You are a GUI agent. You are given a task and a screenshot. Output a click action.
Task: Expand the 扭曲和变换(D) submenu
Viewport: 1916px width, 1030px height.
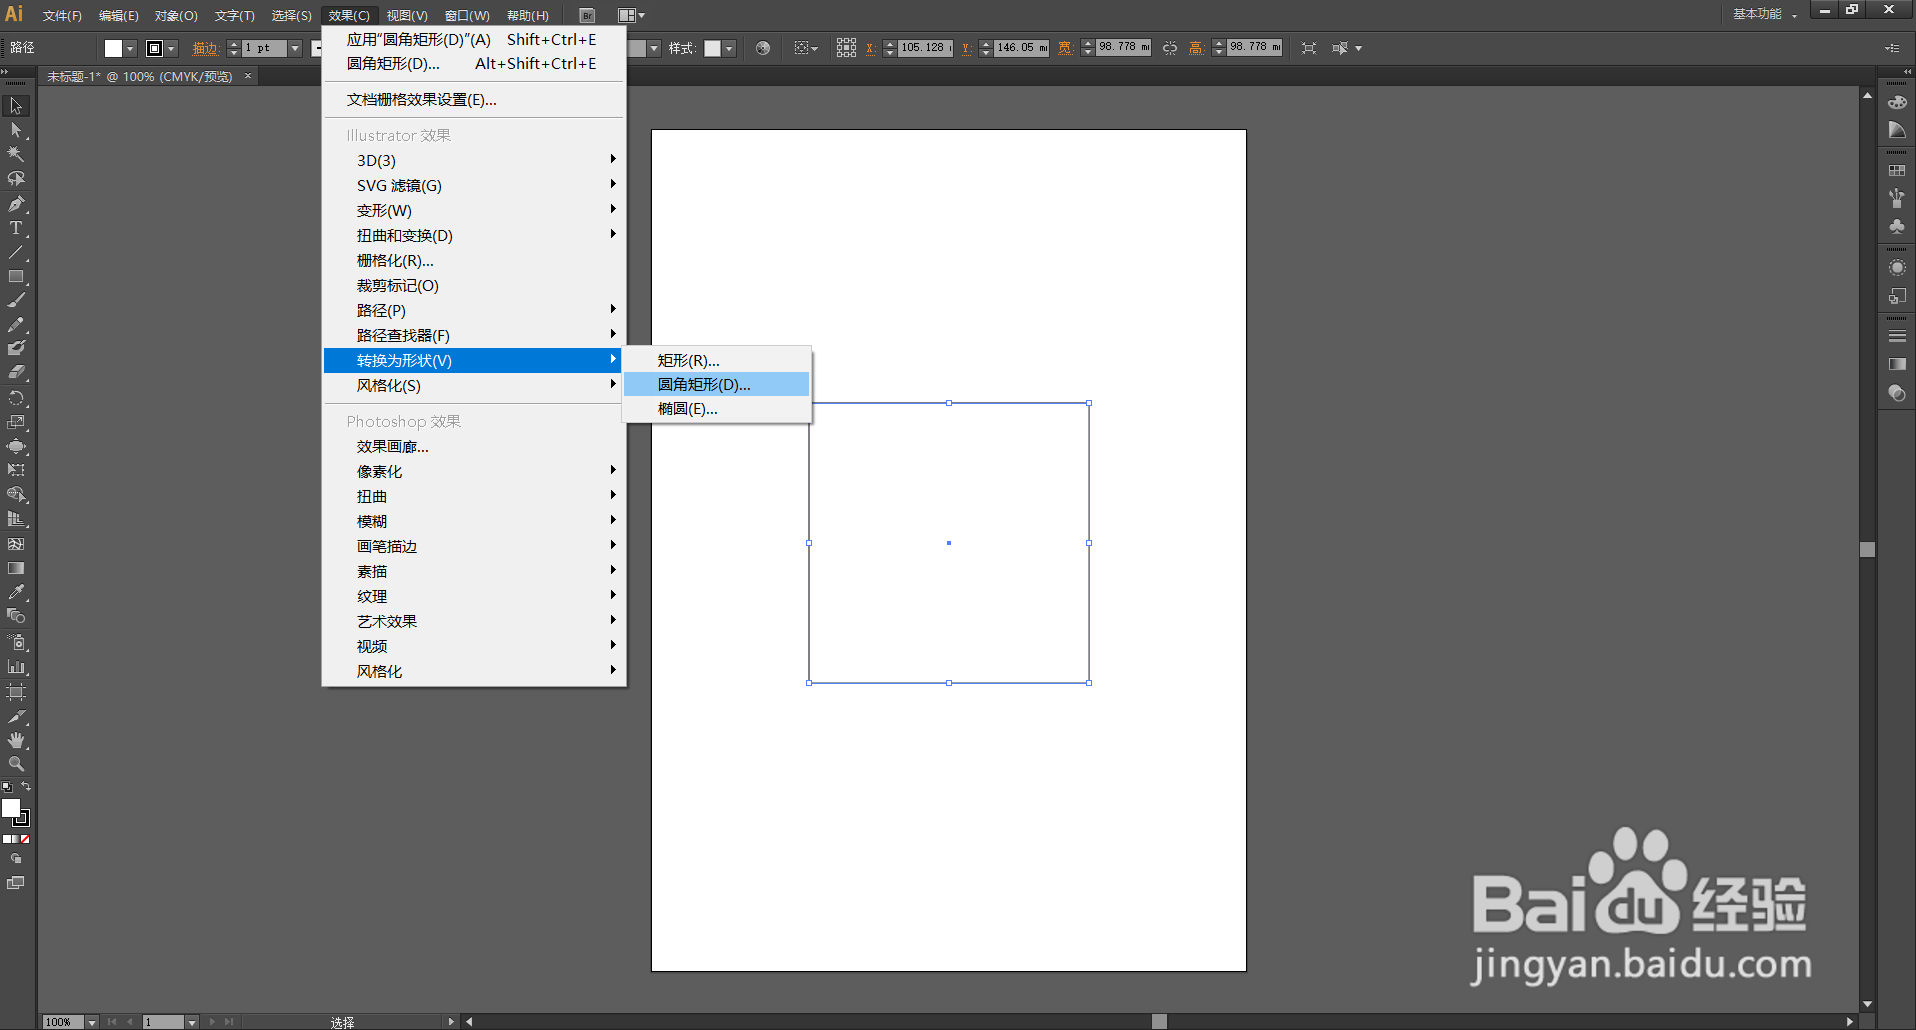click(474, 235)
